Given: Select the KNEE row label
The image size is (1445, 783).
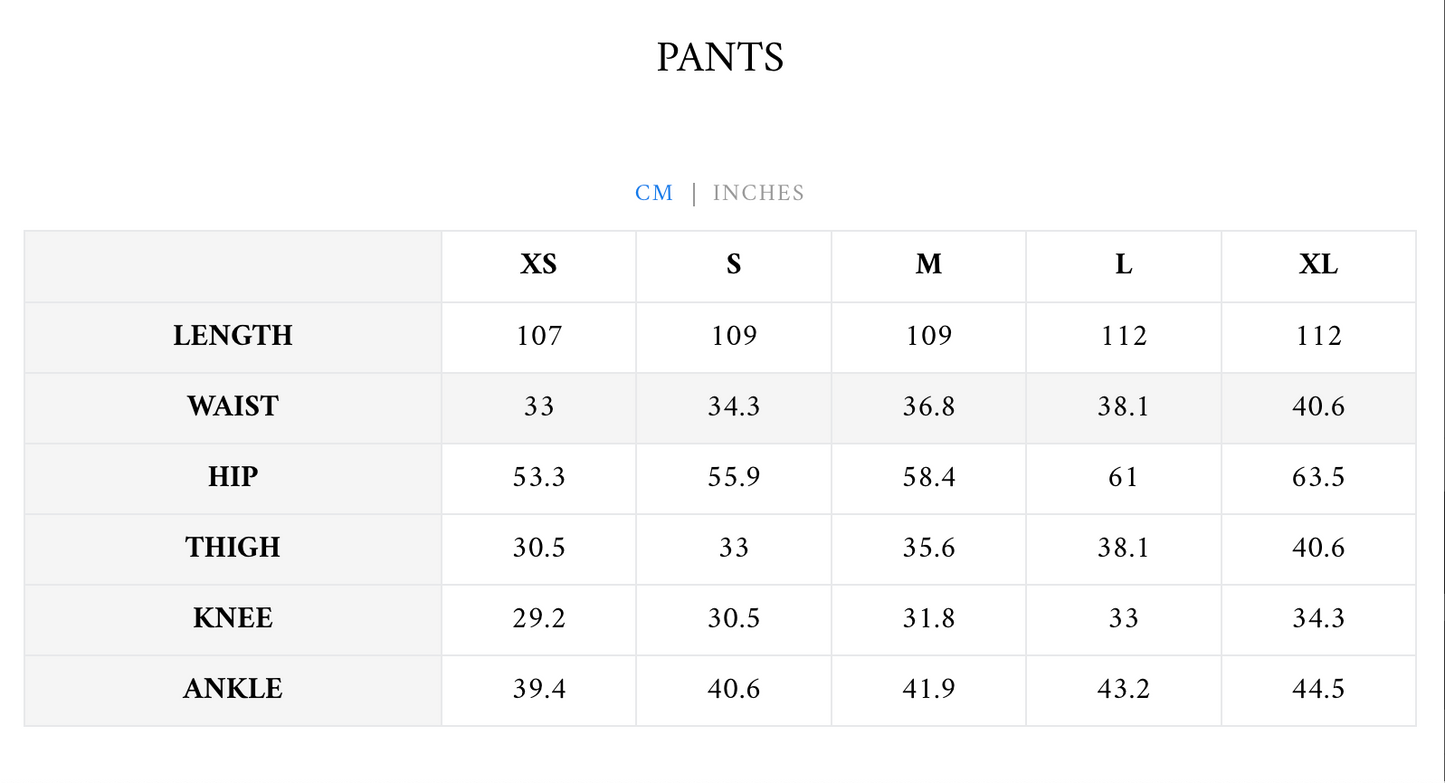Looking at the screenshot, I should (233, 618).
